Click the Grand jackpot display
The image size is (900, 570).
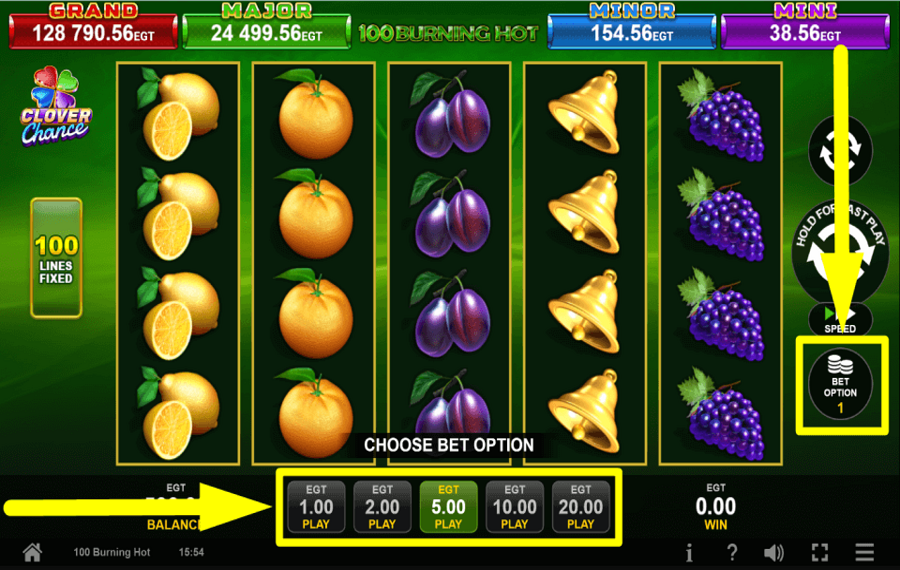click(x=94, y=26)
